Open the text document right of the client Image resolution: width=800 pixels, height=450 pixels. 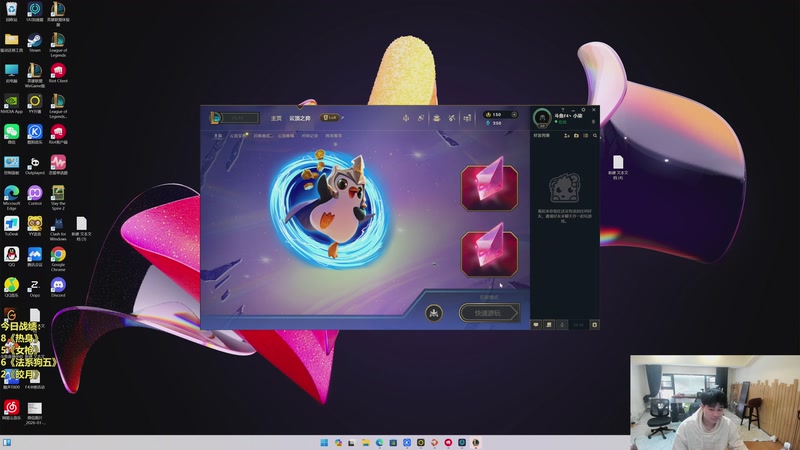pos(618,167)
